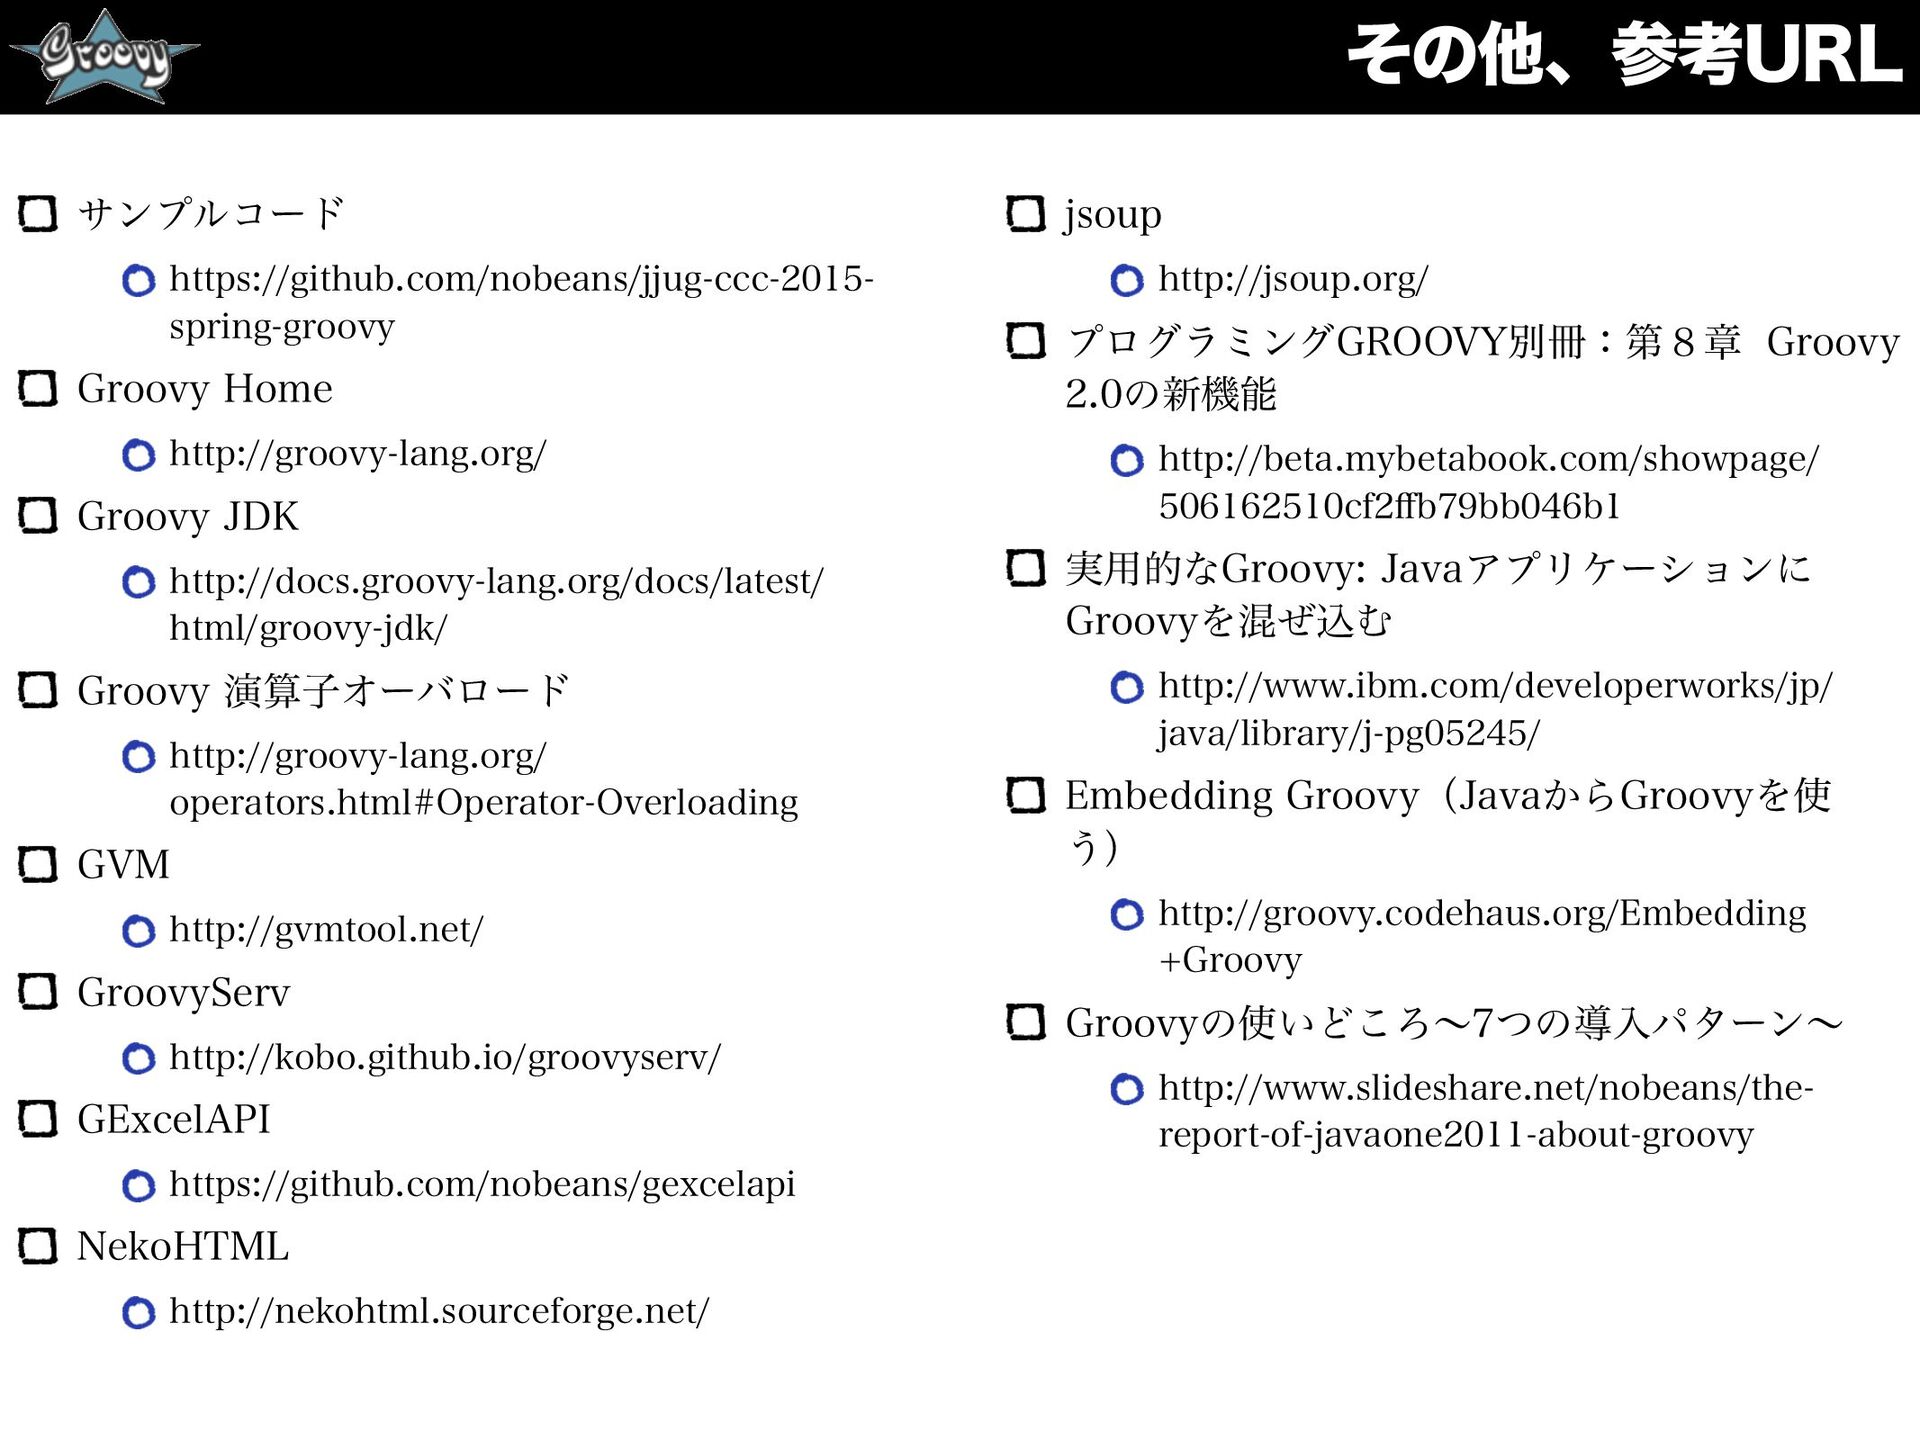
Task: Open the jsoup.org link
Action: [x=1293, y=279]
